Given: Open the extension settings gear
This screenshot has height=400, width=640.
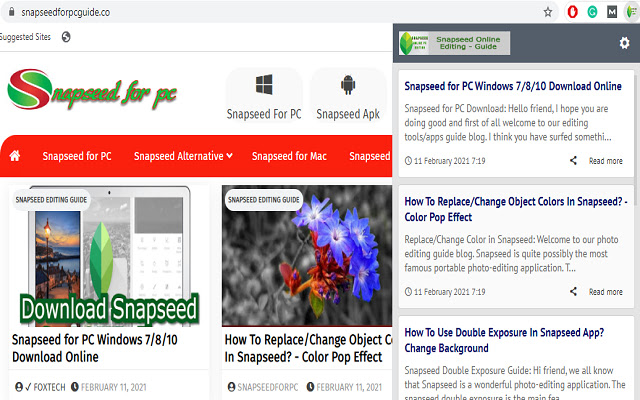Looking at the screenshot, I should point(624,43).
